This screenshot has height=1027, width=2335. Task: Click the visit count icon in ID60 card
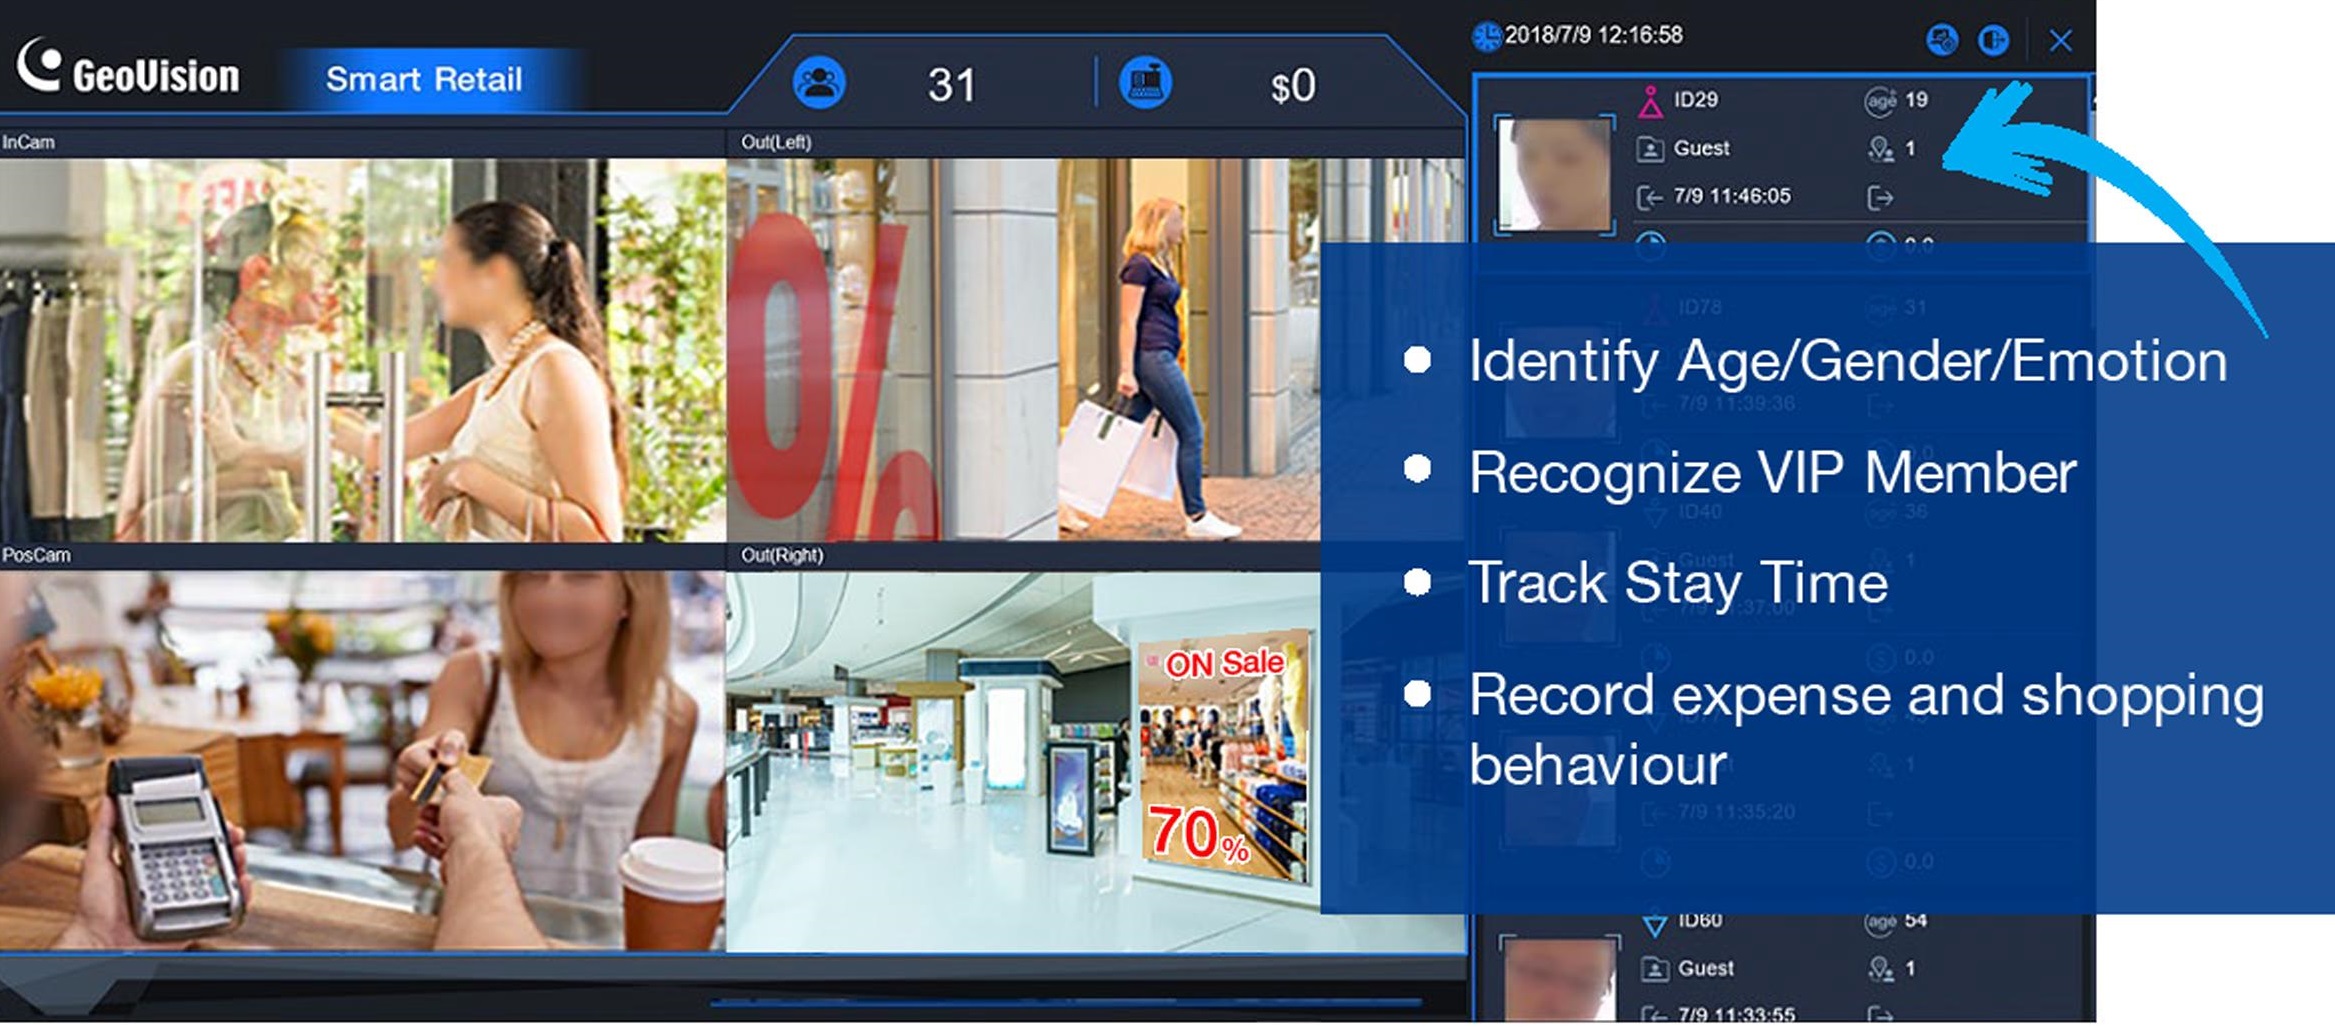(1881, 969)
